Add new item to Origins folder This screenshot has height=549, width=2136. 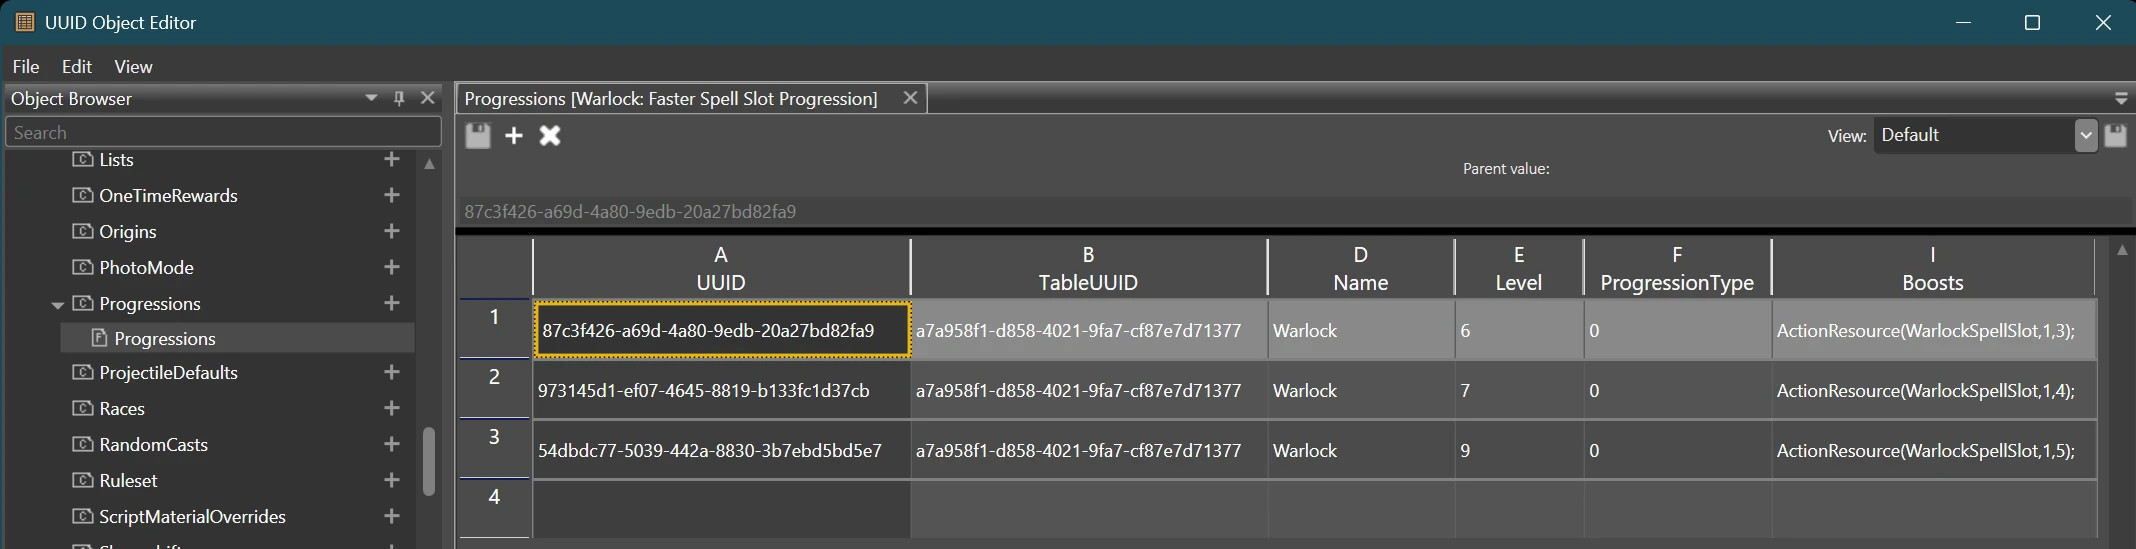(x=392, y=231)
